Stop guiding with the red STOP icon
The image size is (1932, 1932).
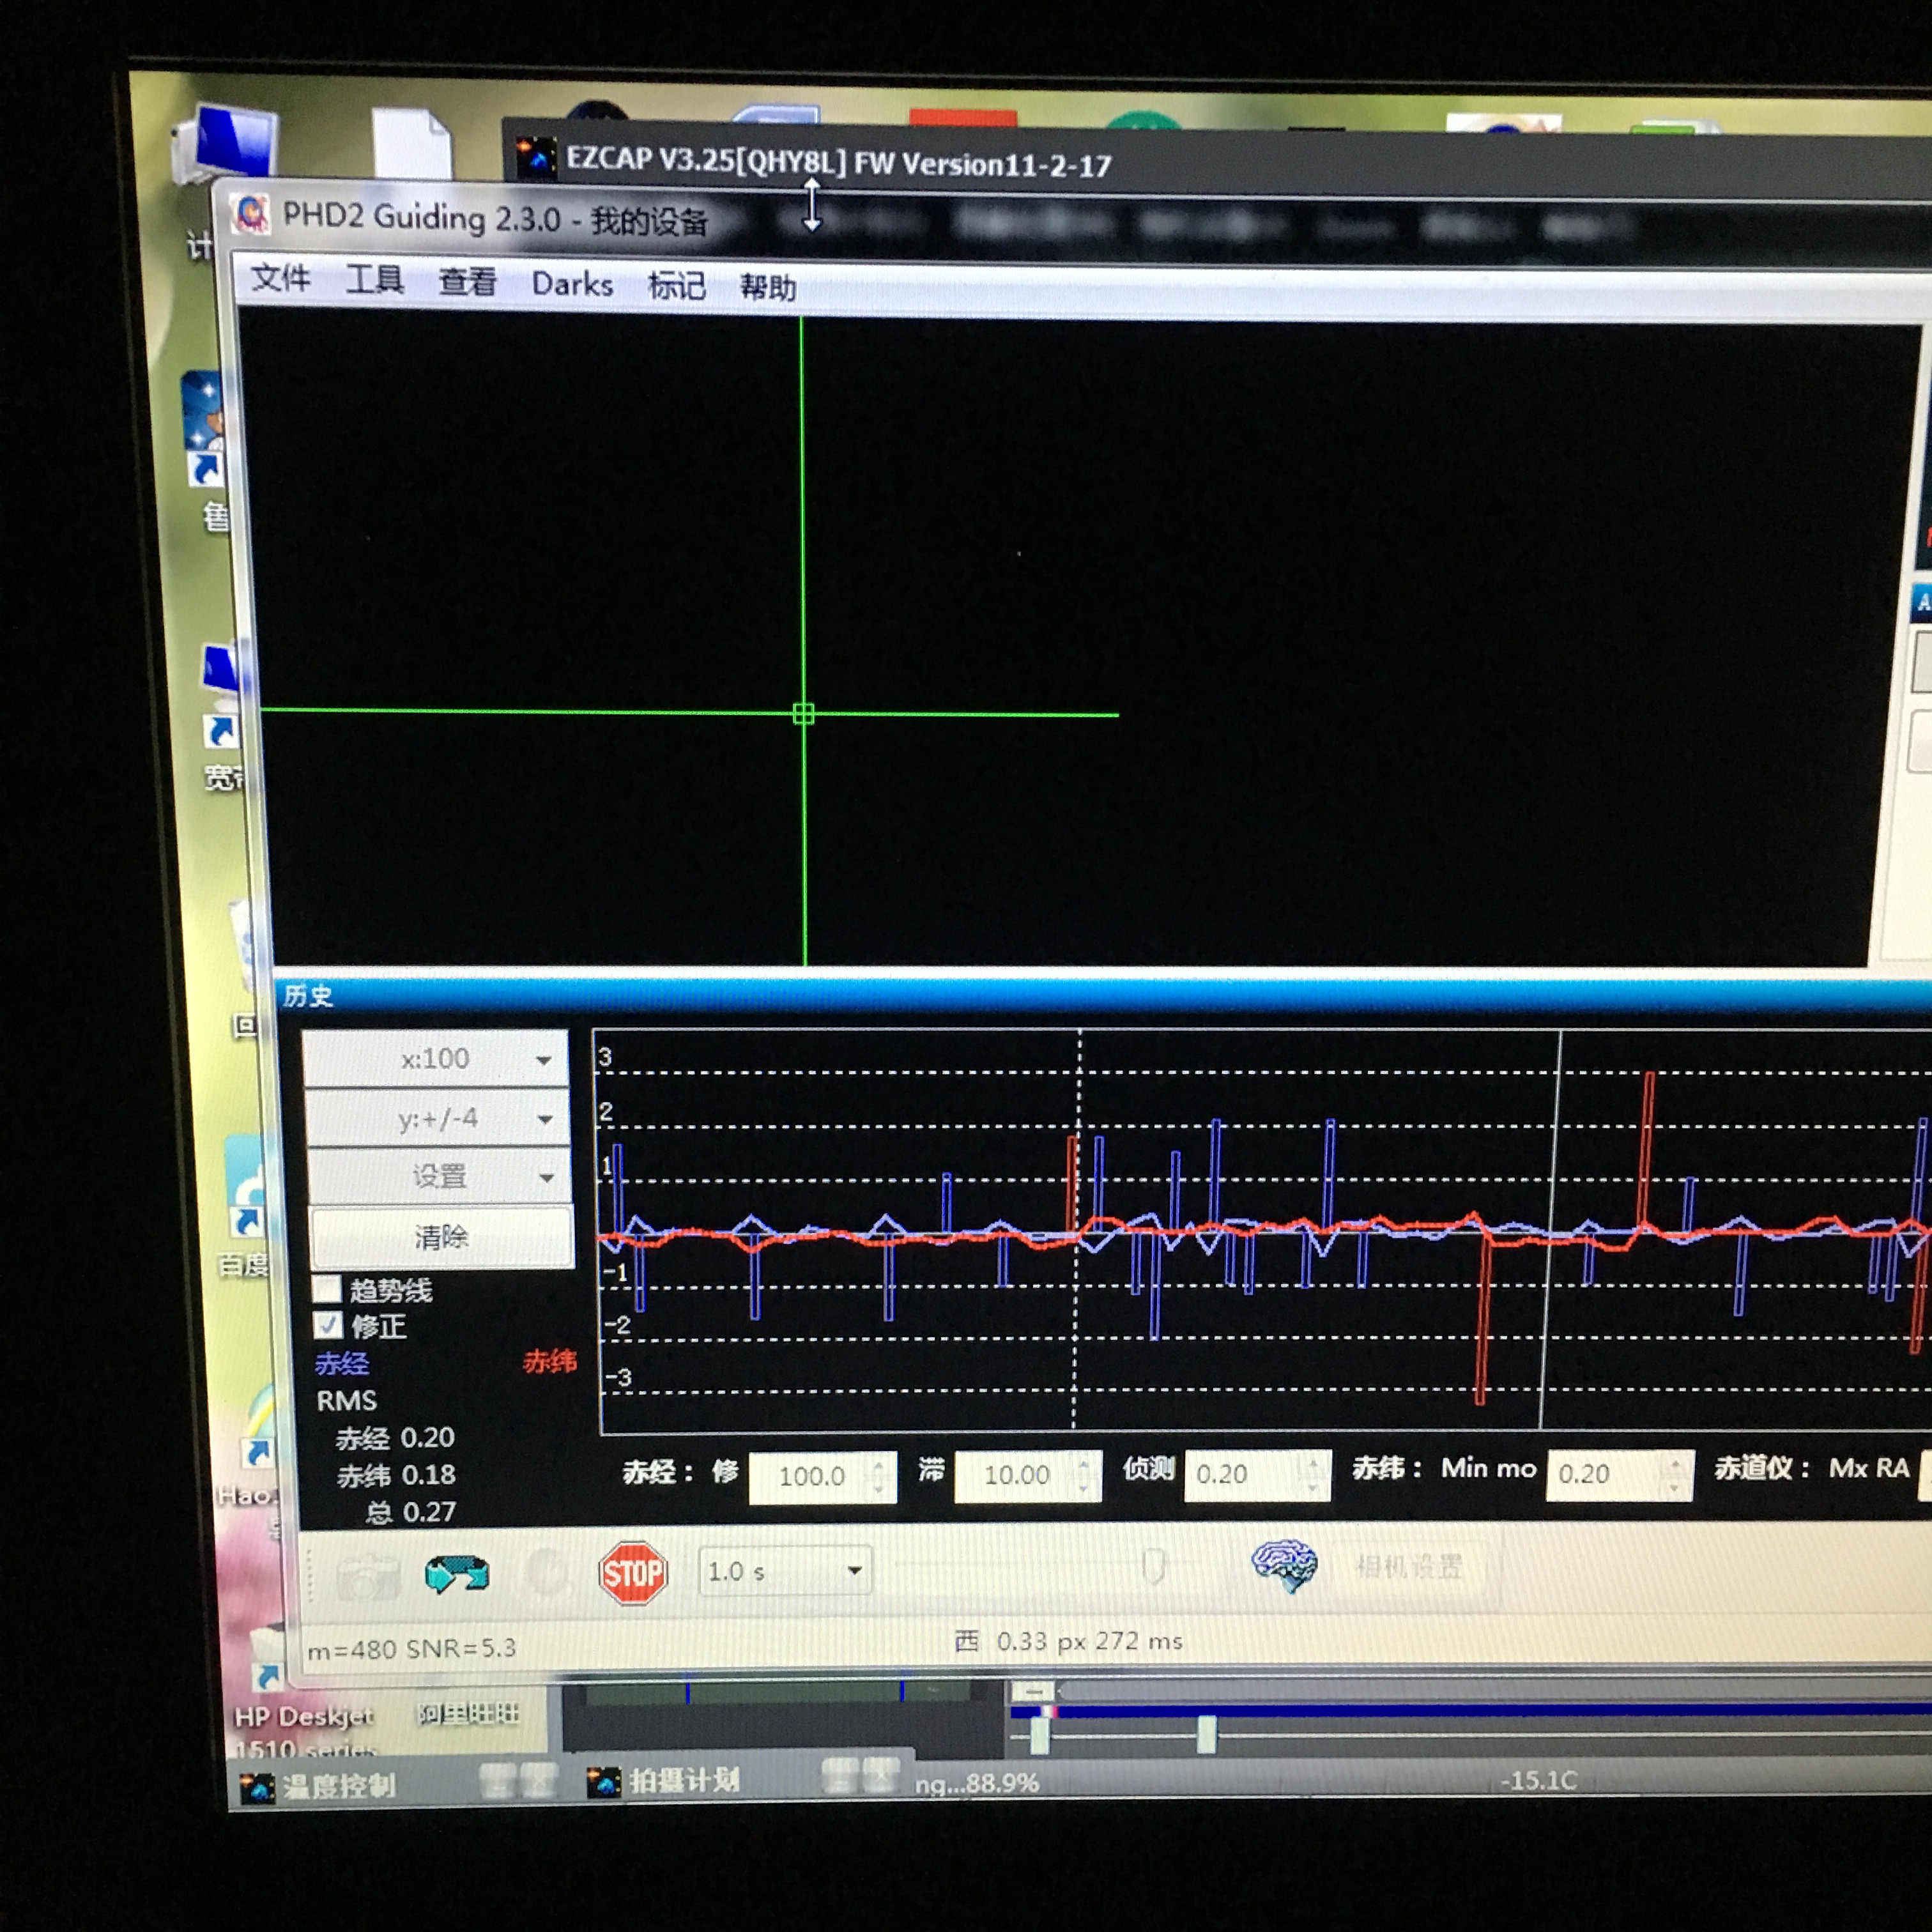pos(633,1573)
